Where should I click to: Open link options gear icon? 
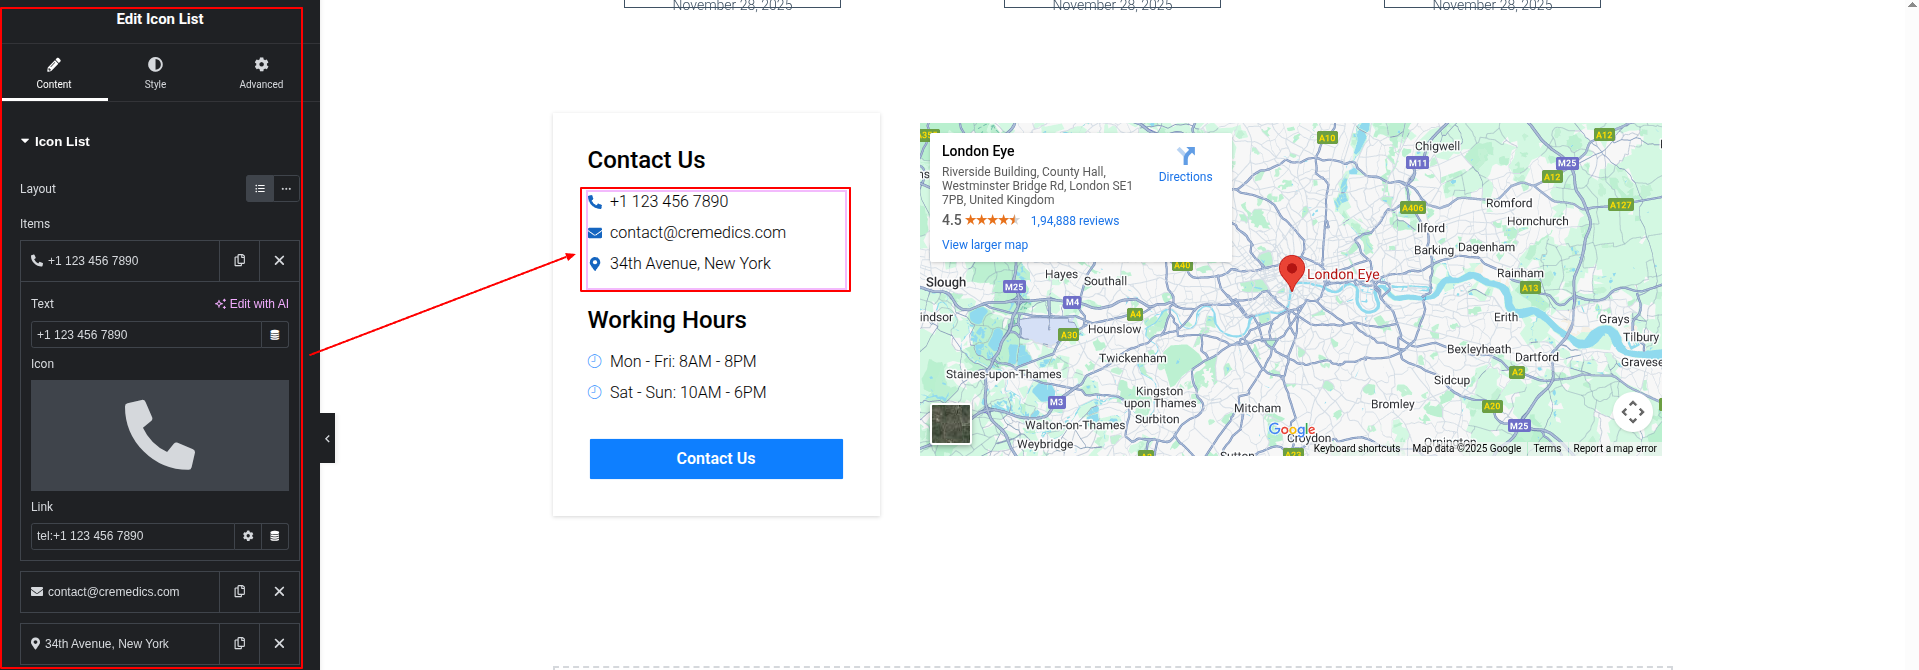248,536
